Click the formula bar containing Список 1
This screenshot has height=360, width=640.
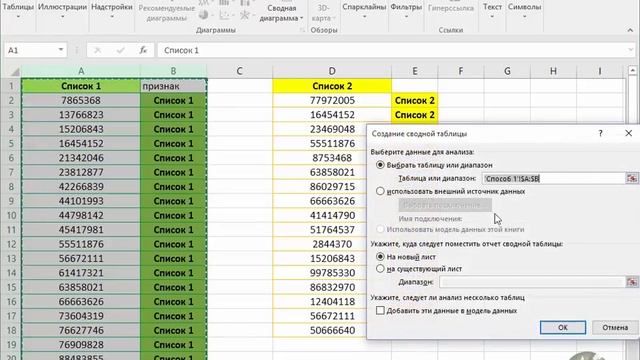click(x=392, y=50)
